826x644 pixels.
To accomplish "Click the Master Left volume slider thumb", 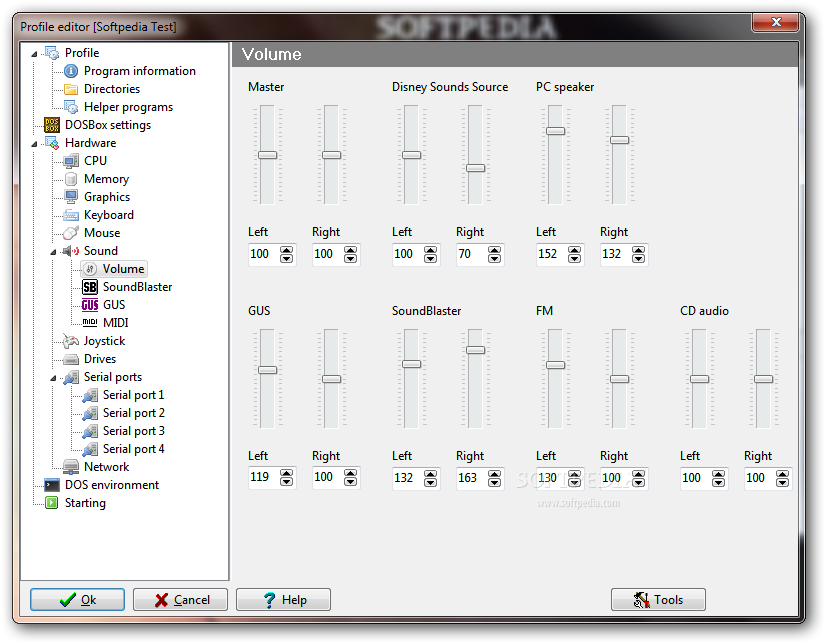I will pyautogui.click(x=268, y=155).
